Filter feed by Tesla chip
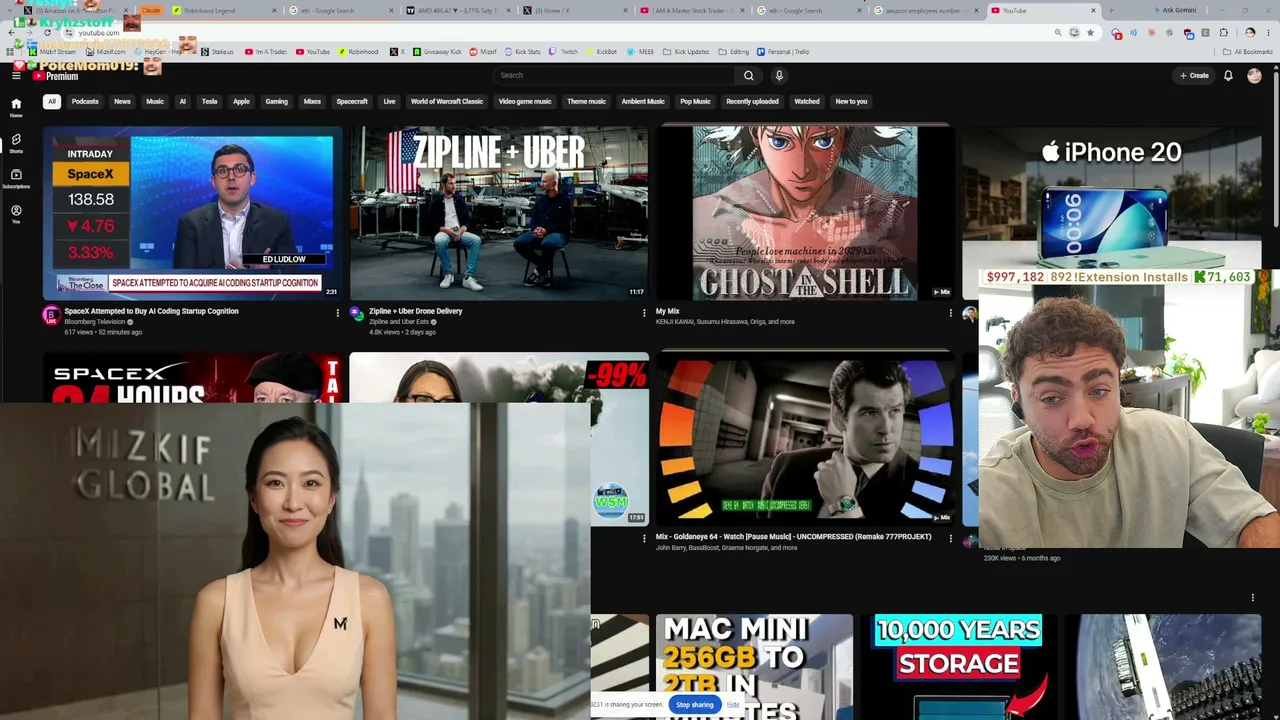Screen dimensions: 1280x720 point(209,101)
